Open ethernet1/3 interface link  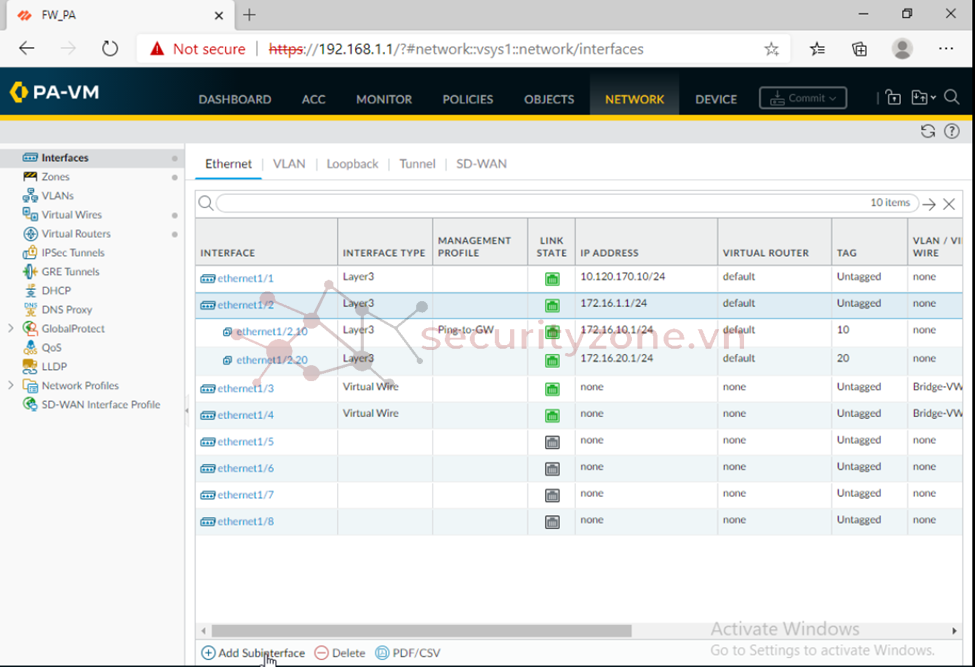pyautogui.click(x=245, y=389)
